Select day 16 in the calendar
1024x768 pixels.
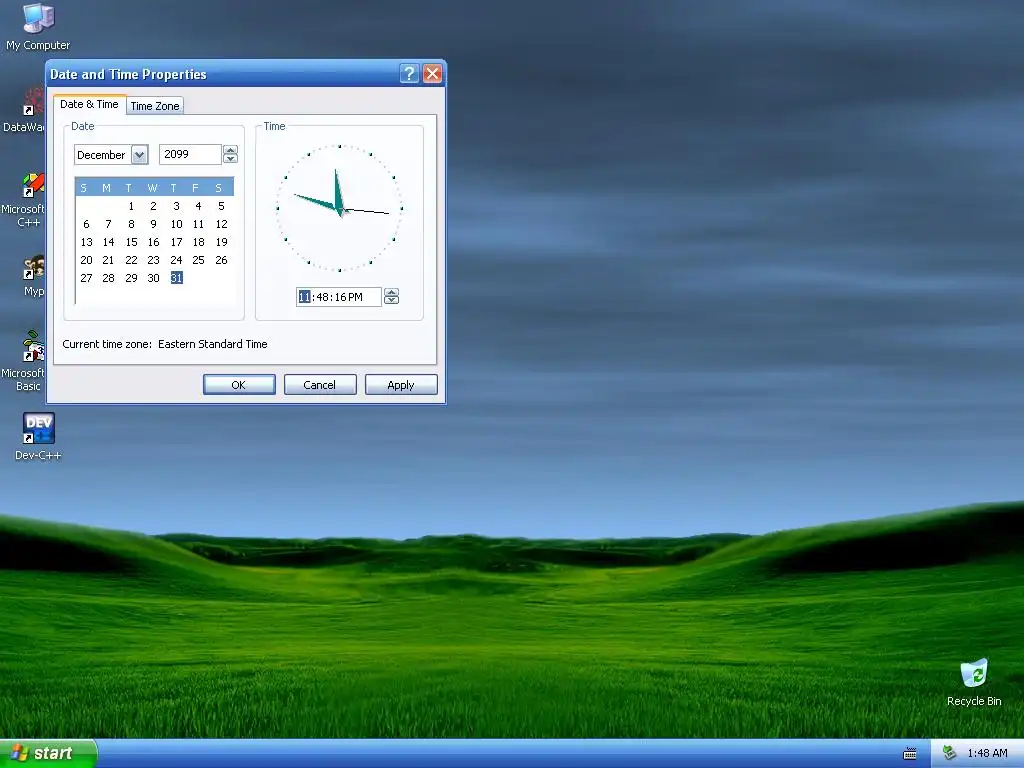pyautogui.click(x=153, y=242)
